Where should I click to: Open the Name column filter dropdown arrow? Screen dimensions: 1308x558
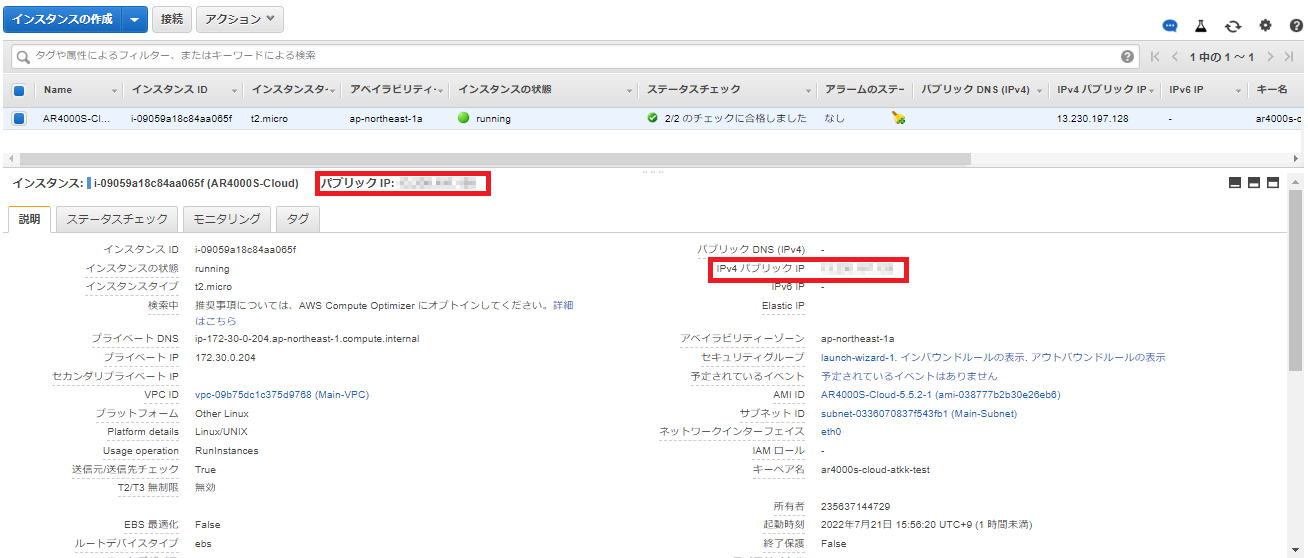(x=114, y=91)
